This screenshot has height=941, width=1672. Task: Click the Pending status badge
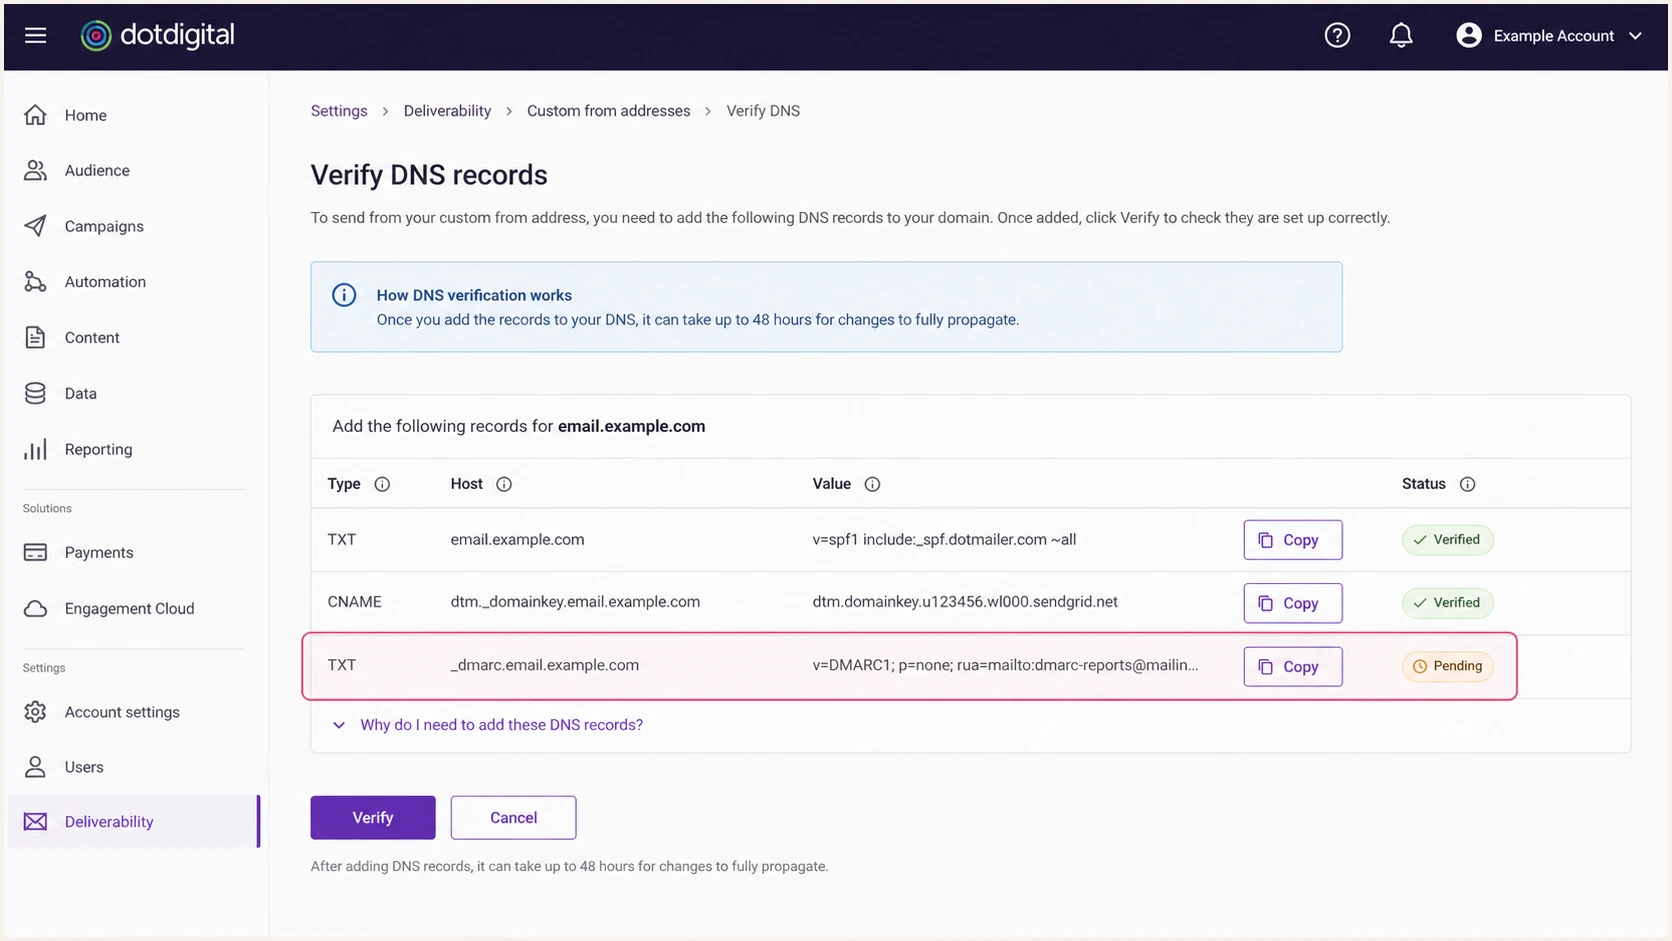[1447, 666]
